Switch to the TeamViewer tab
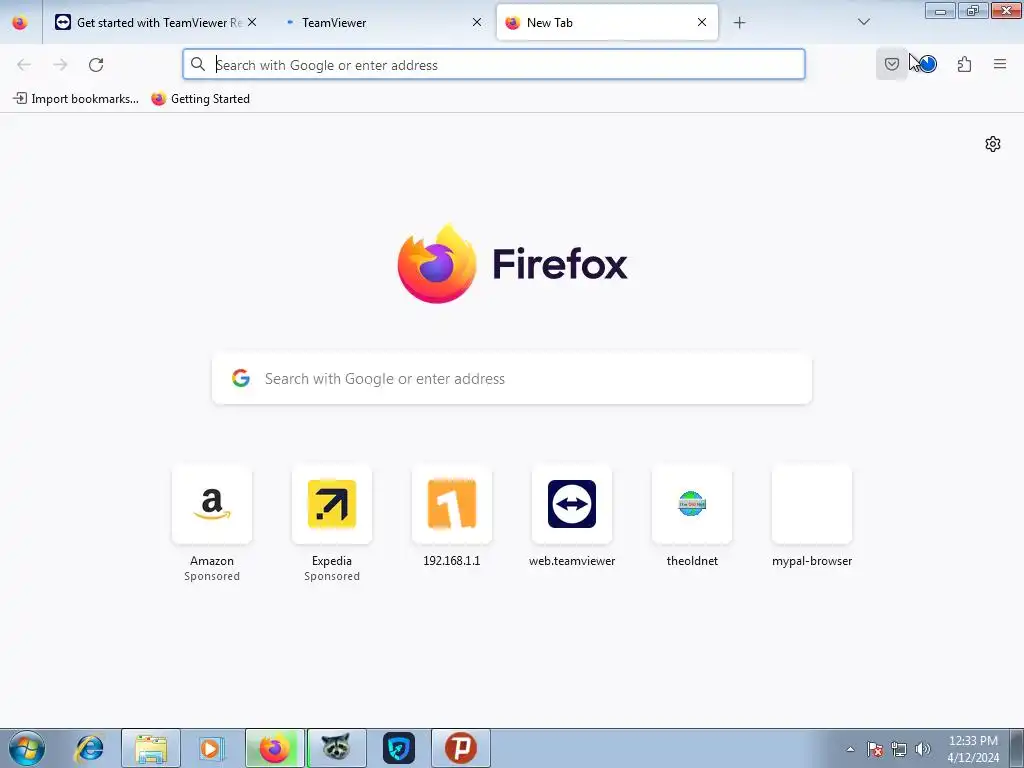This screenshot has height=768, width=1024. point(382,22)
